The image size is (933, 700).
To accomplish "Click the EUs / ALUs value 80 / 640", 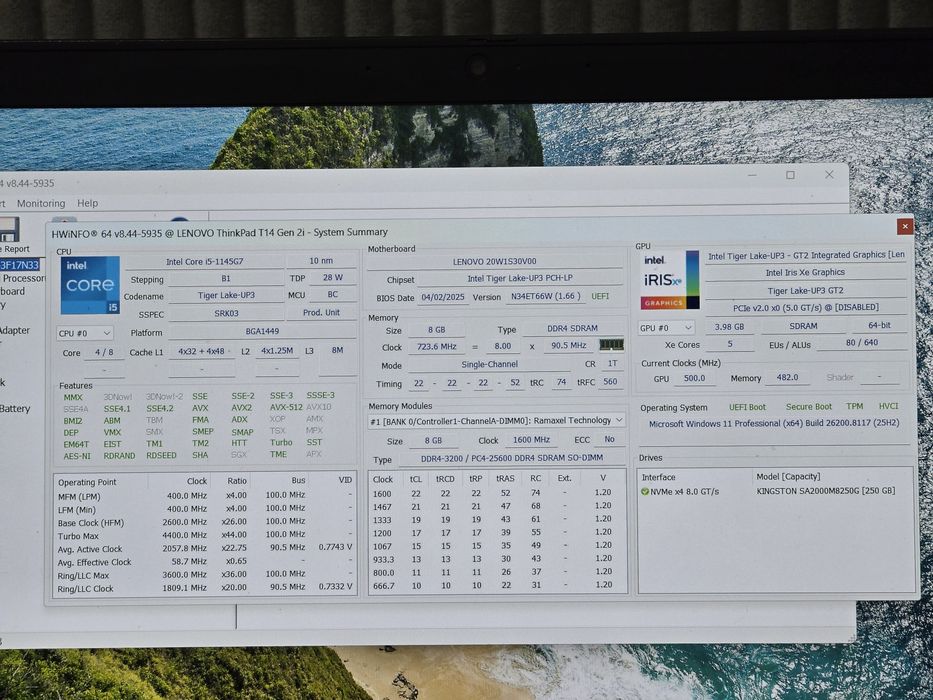I will tap(862, 343).
